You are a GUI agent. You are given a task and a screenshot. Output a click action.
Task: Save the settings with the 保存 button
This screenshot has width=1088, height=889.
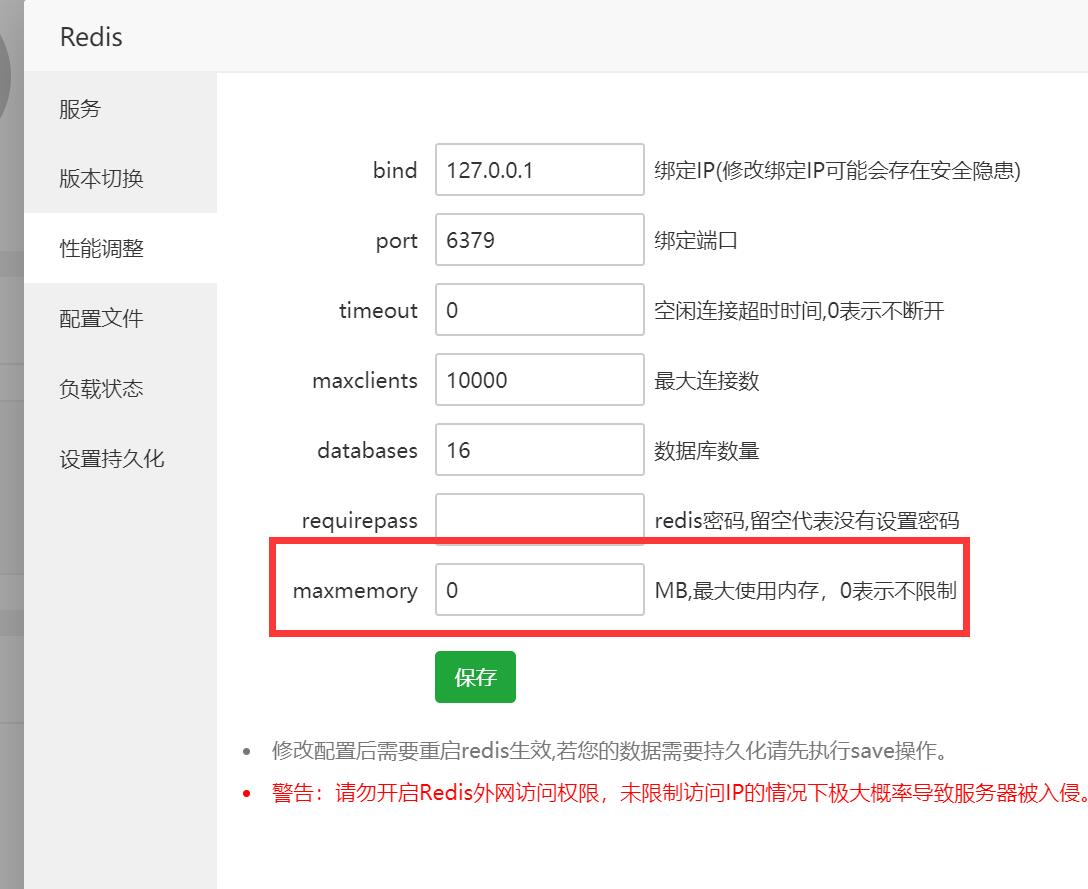coord(475,677)
